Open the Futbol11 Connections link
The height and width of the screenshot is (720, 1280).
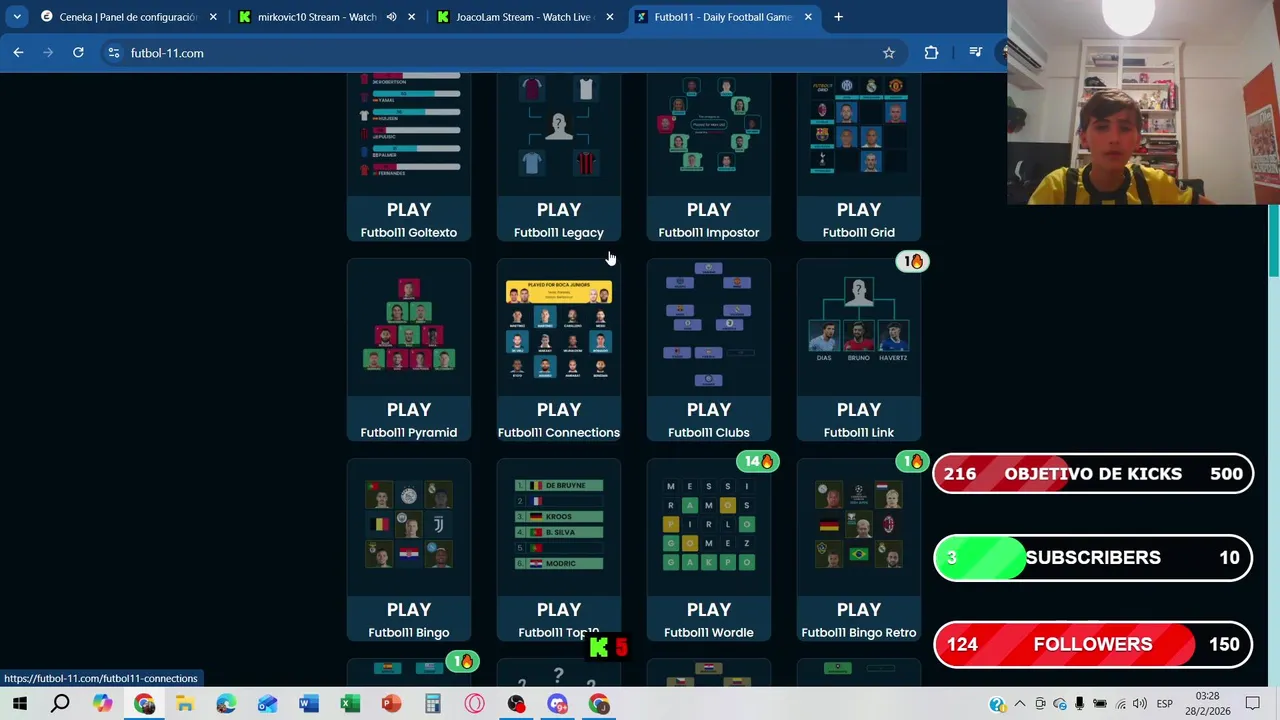(559, 432)
